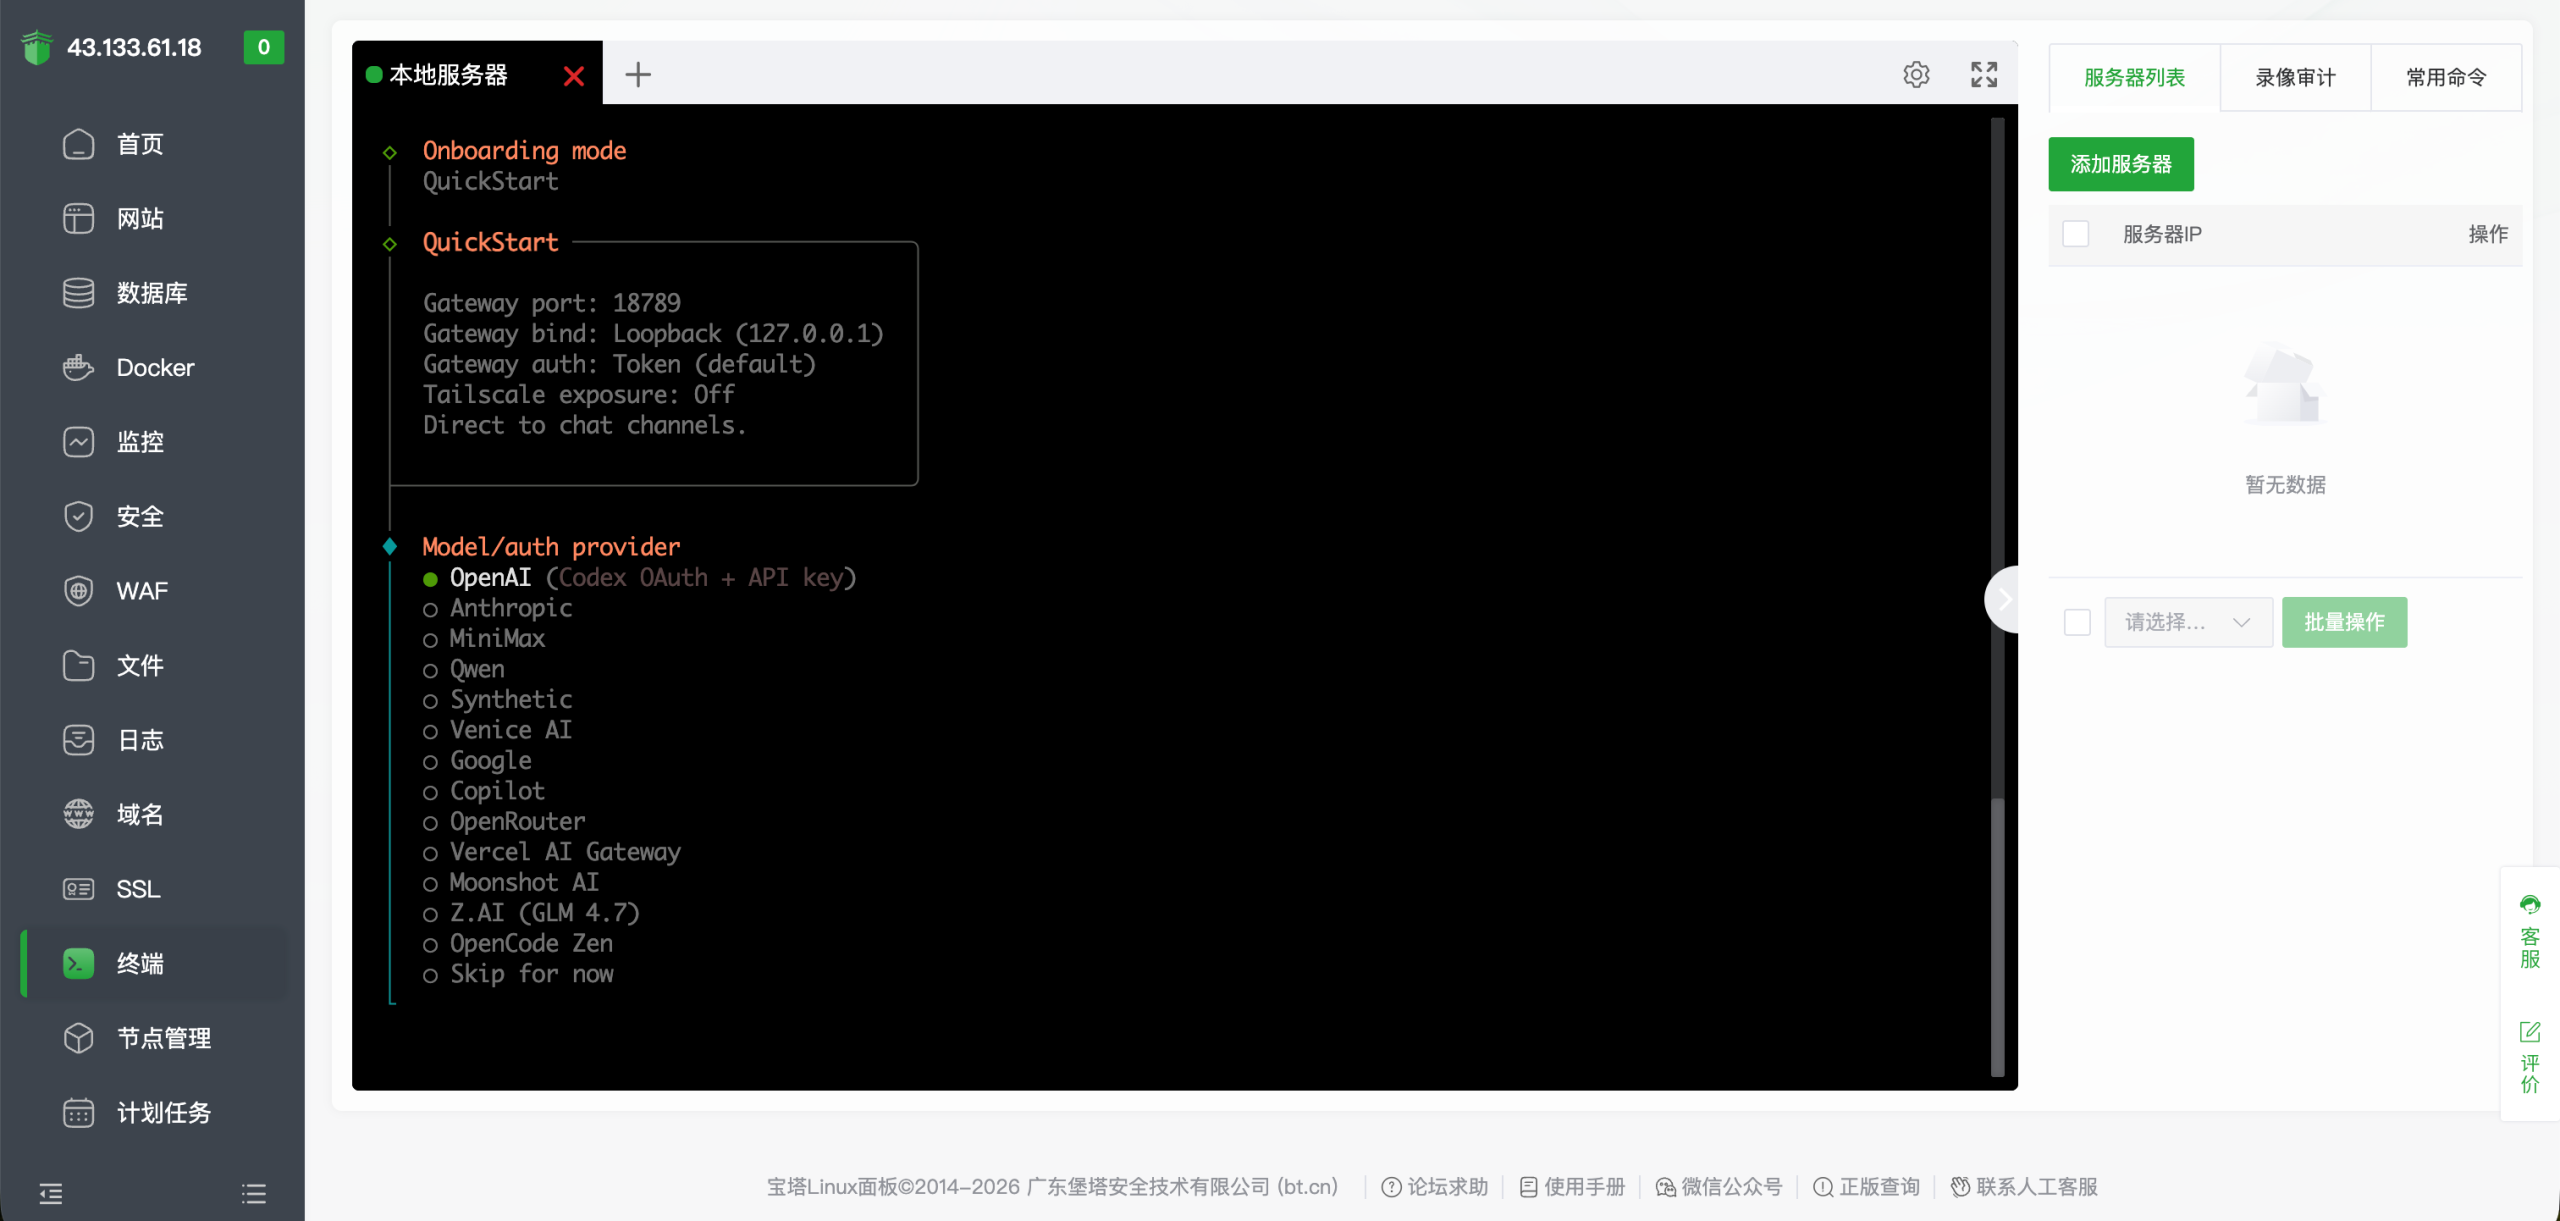
Task: Open sidebar menu list options icon
Action: tap(254, 1193)
